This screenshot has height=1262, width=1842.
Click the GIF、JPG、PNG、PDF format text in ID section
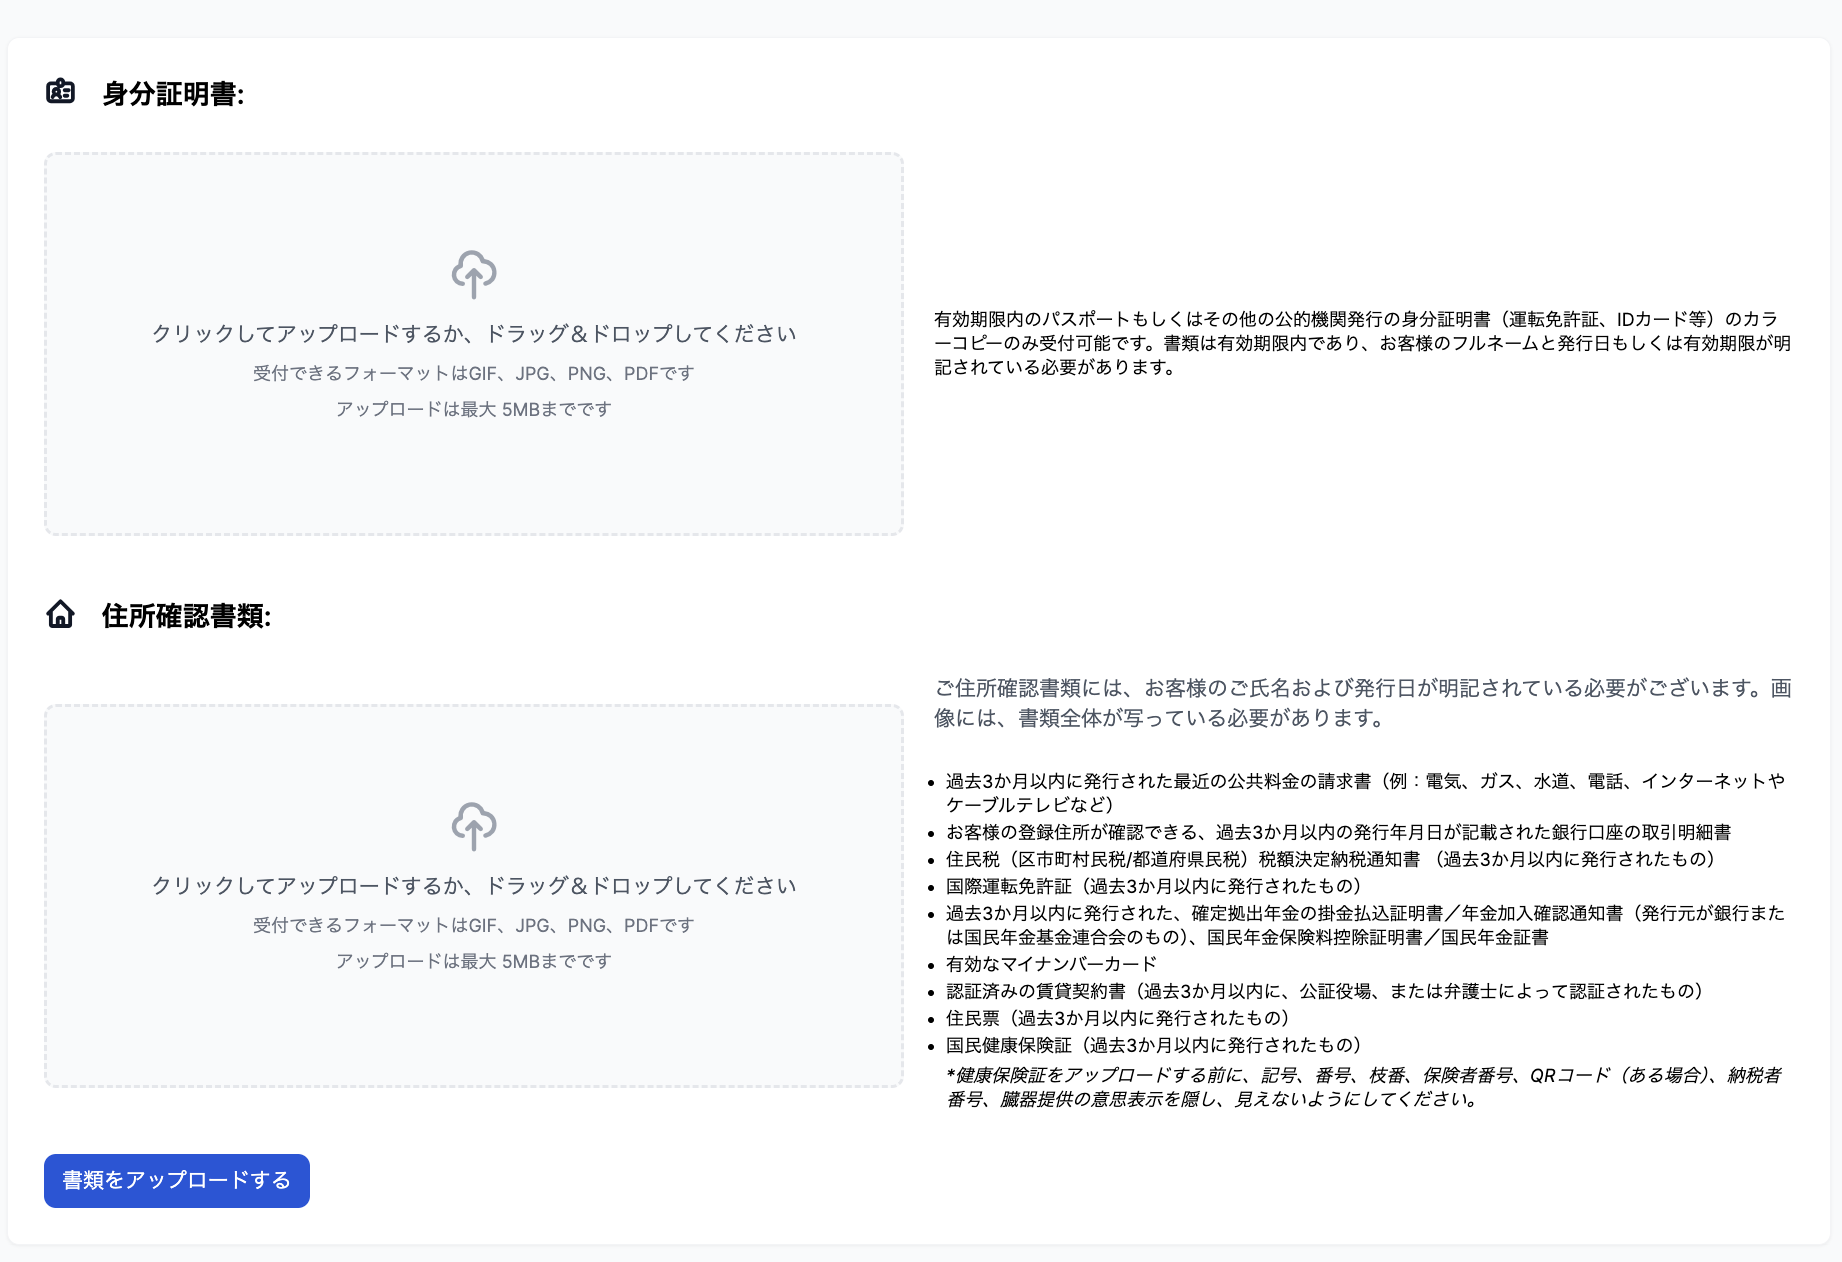coord(474,373)
